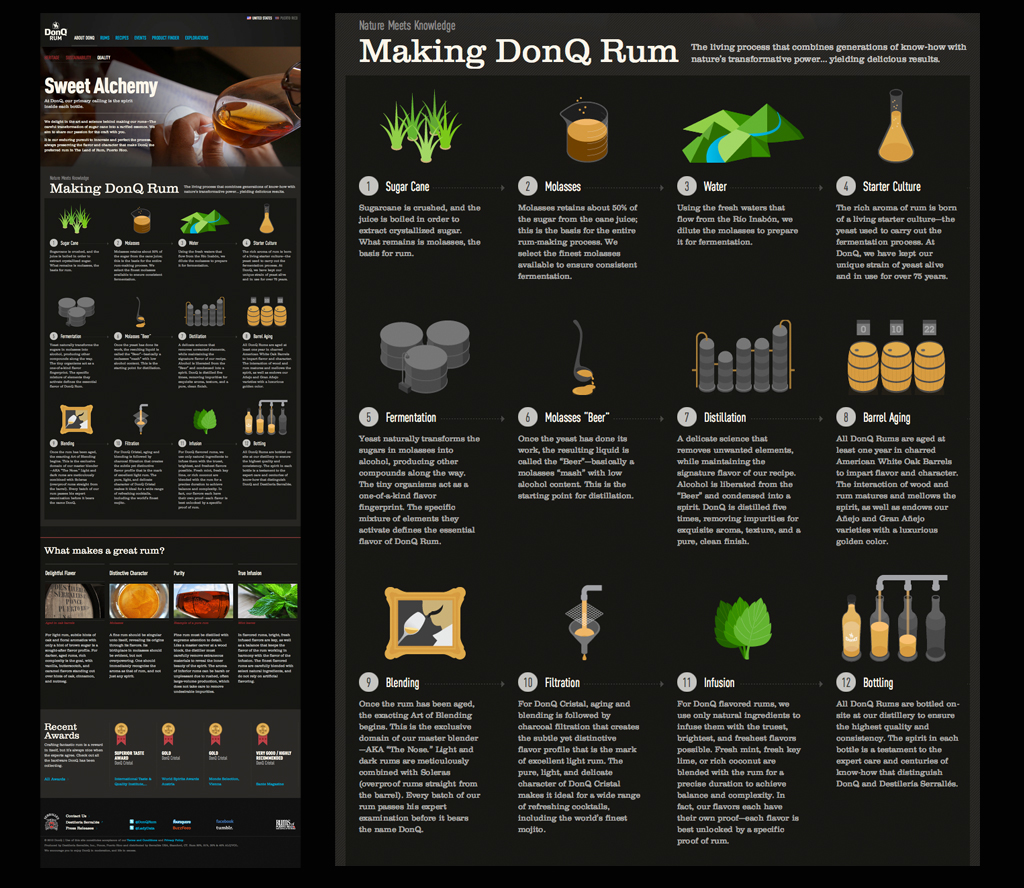Visit the tumblr footer link
Viewport: 1024px width, 888px height.
[223, 827]
